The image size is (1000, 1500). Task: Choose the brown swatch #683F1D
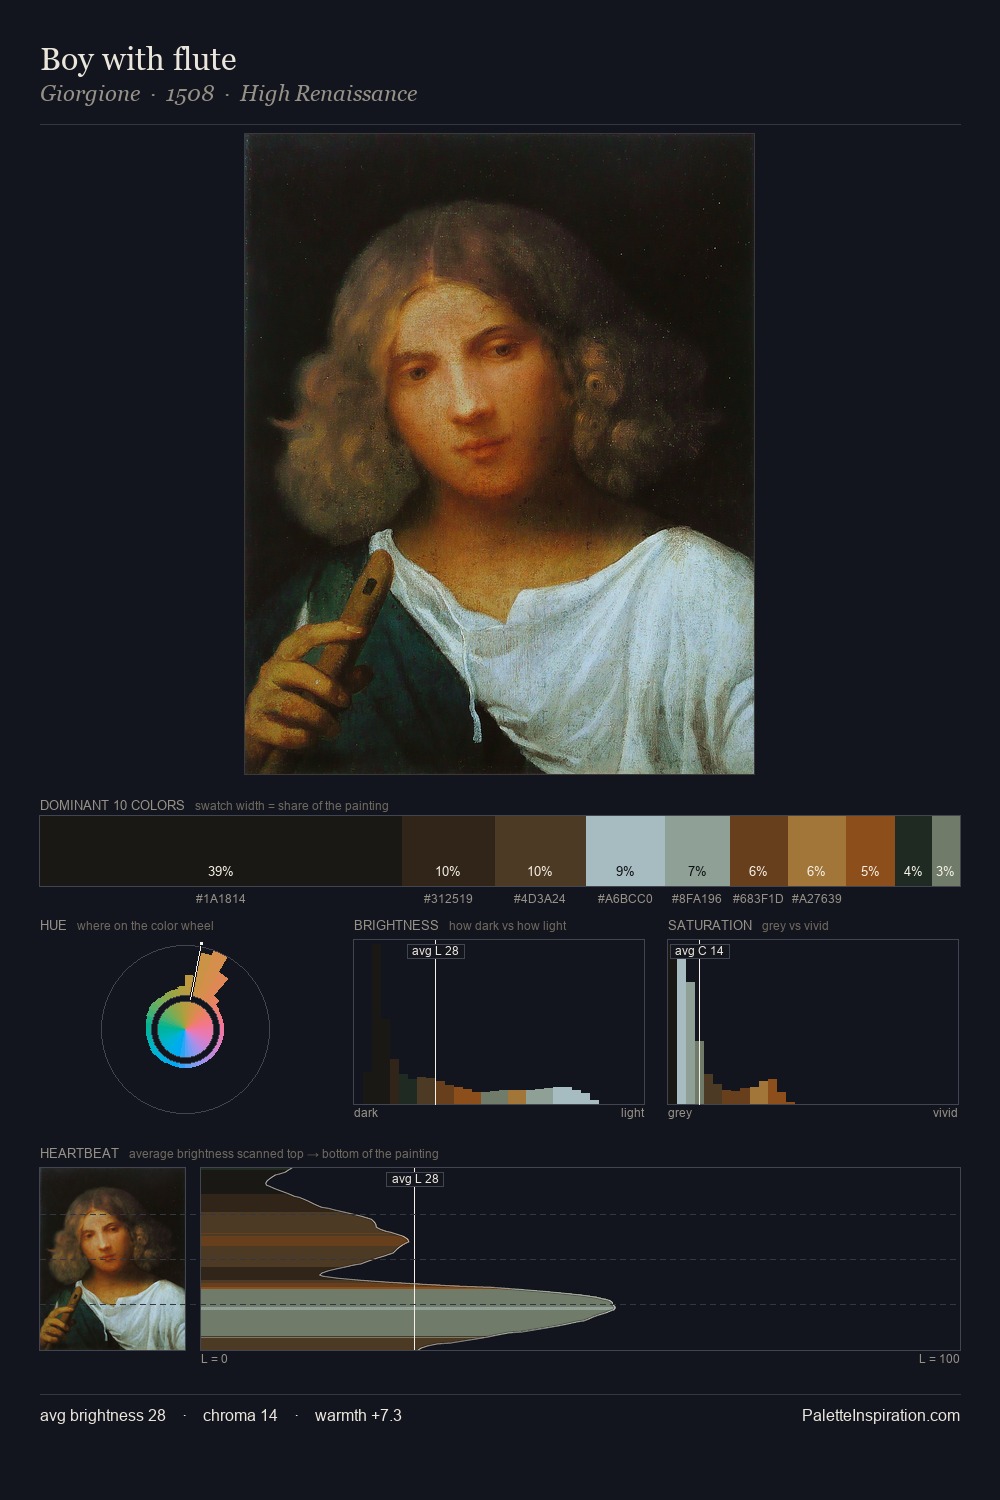point(759,851)
